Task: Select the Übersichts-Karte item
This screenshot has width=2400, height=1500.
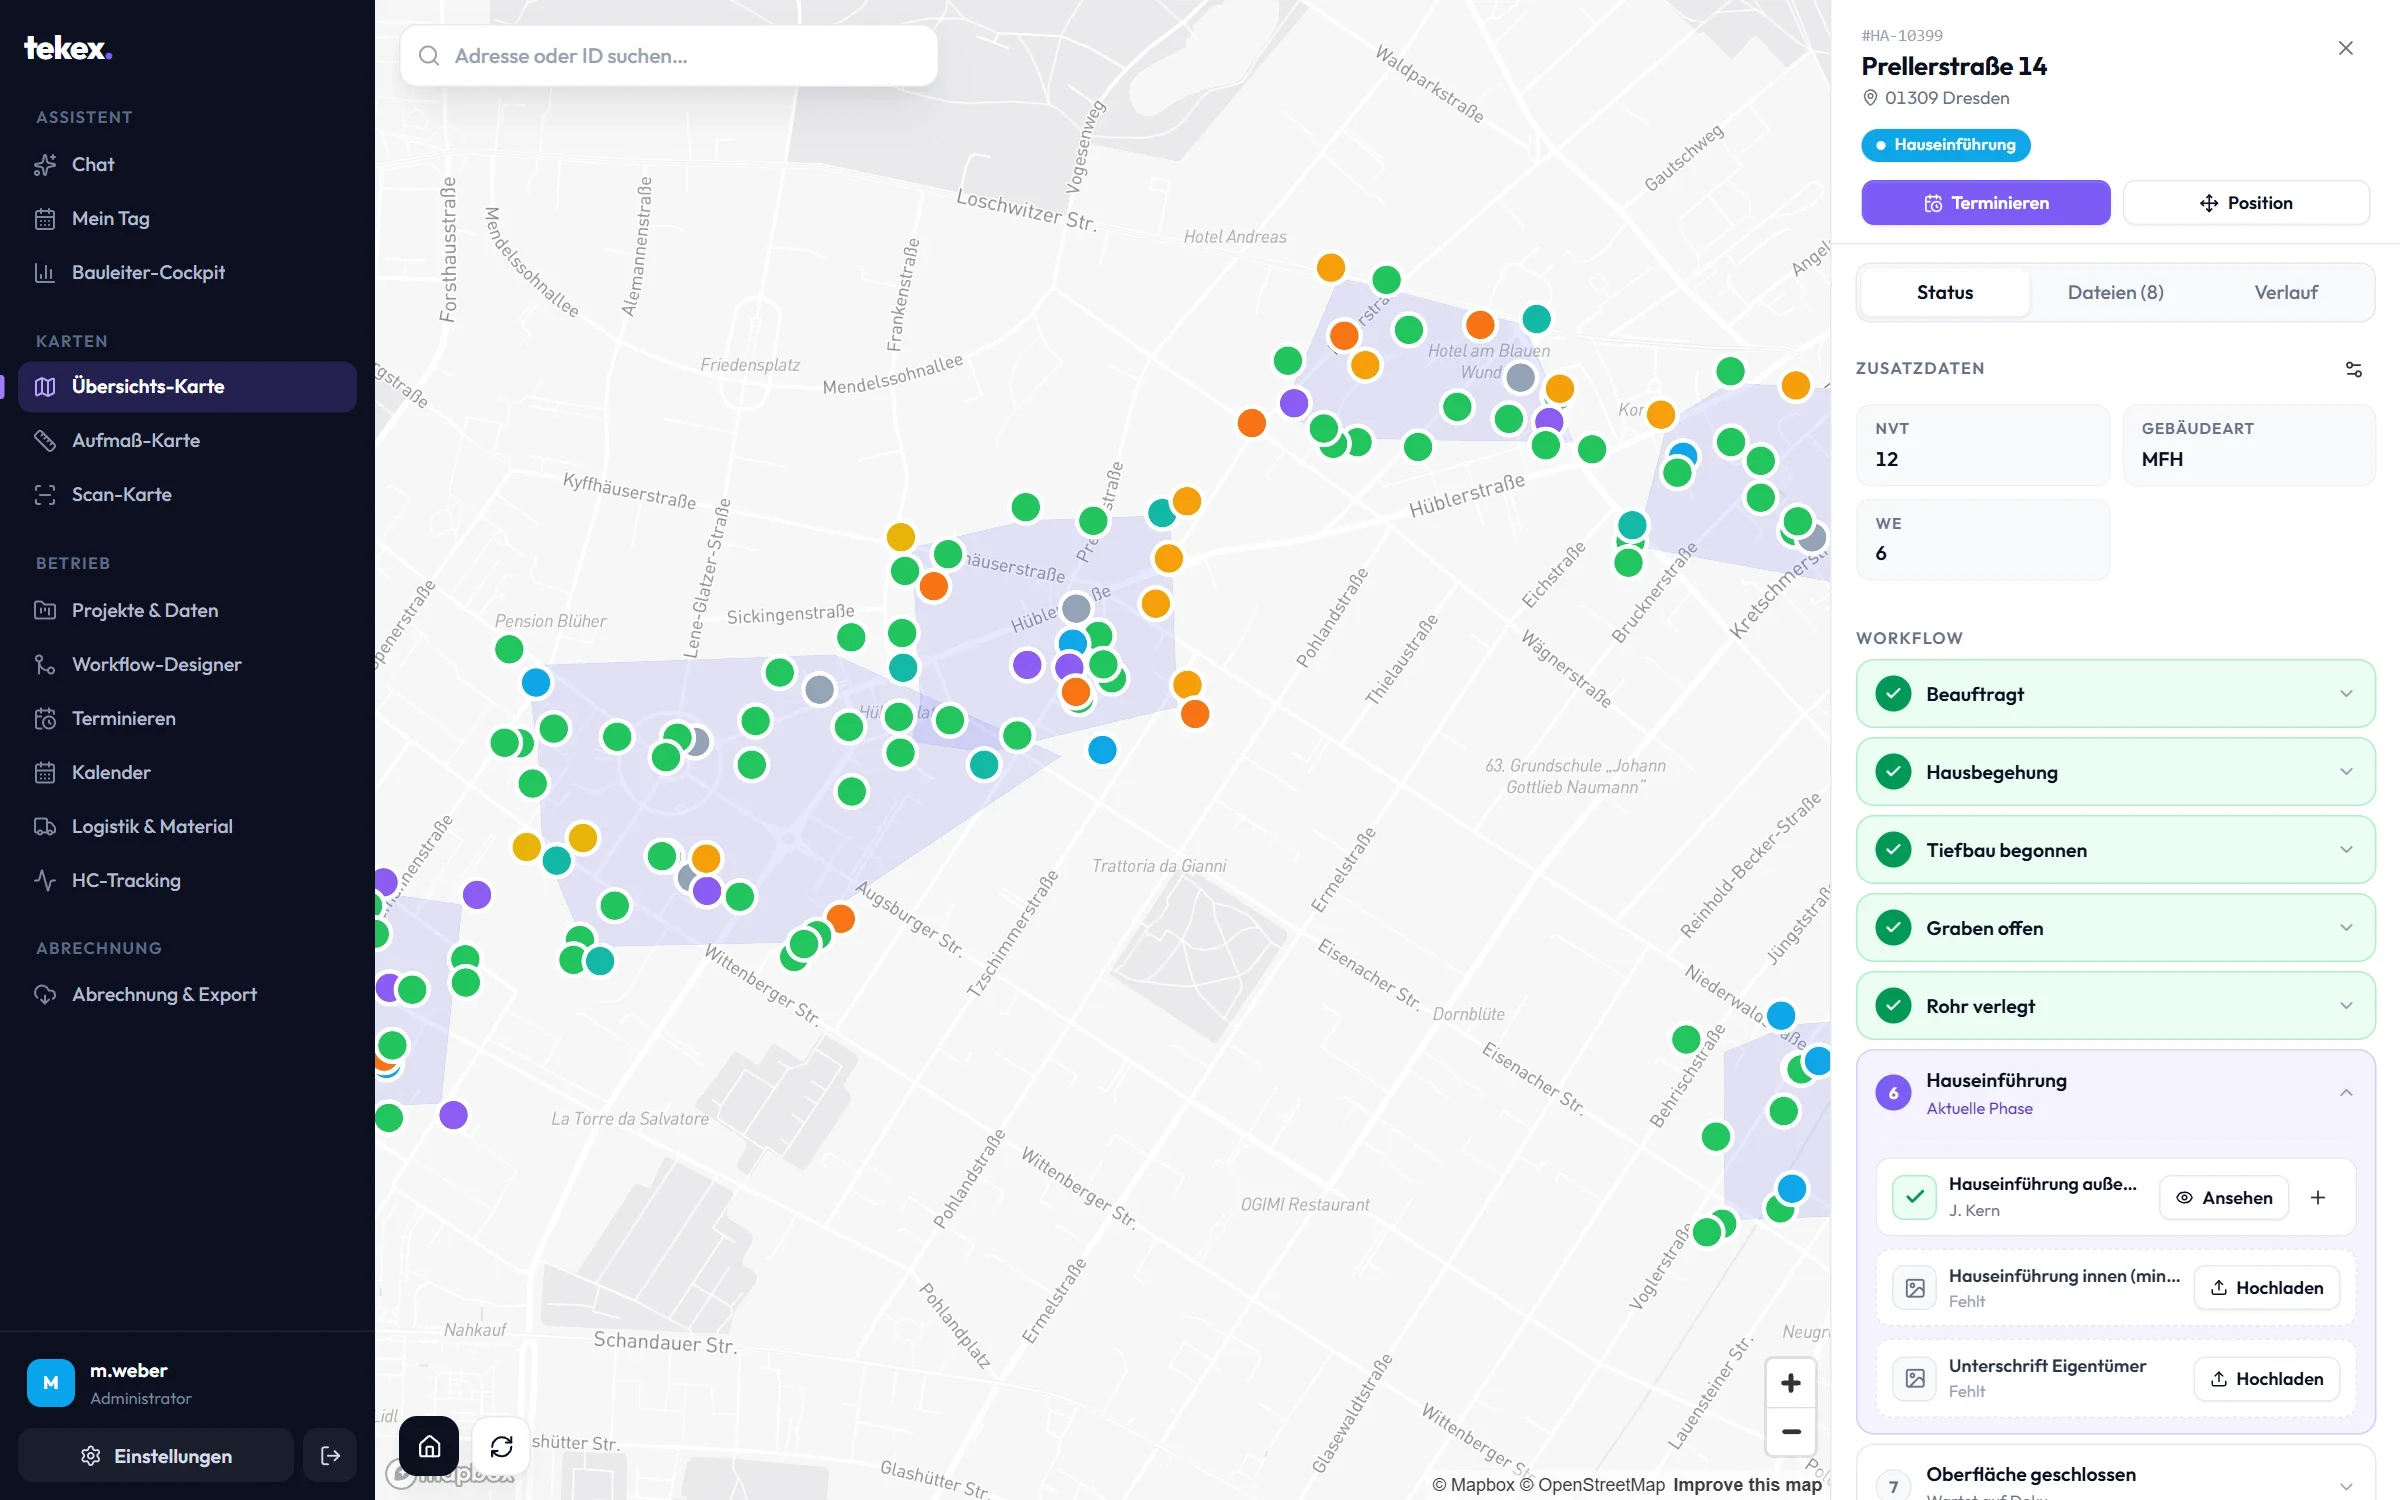Action: (187, 386)
